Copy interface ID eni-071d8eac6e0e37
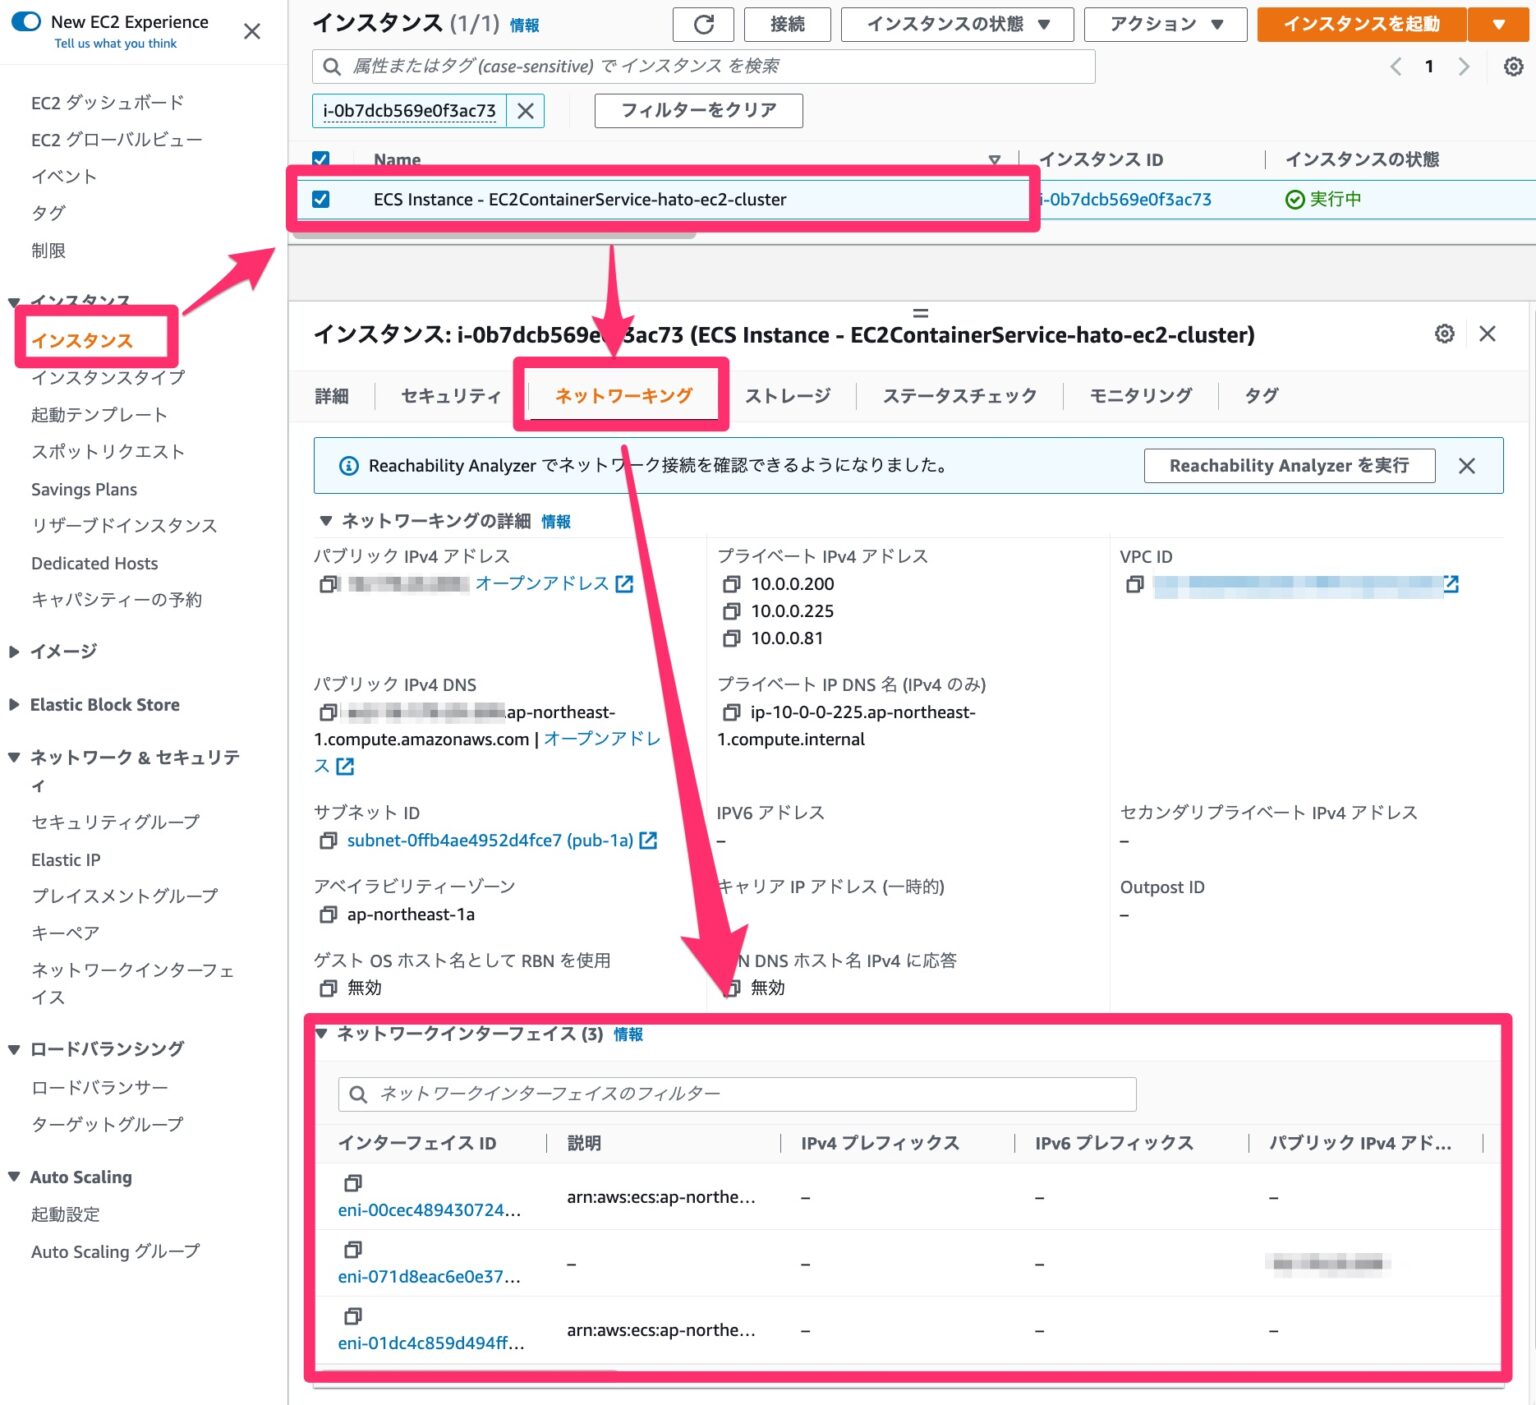Screen dimensions: 1536x1405 click(352, 1249)
